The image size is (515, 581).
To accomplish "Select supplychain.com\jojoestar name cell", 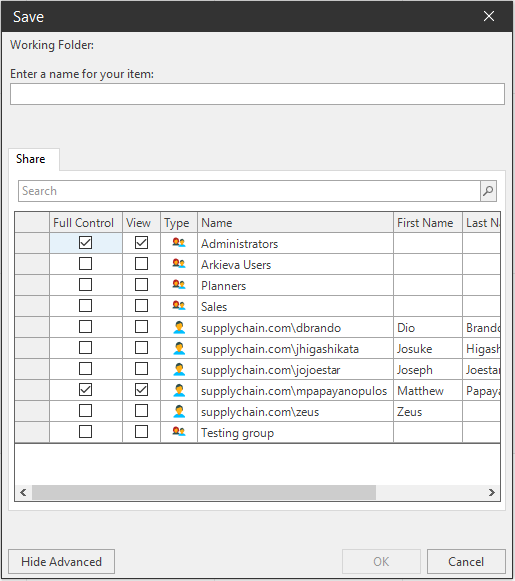I will [x=295, y=369].
